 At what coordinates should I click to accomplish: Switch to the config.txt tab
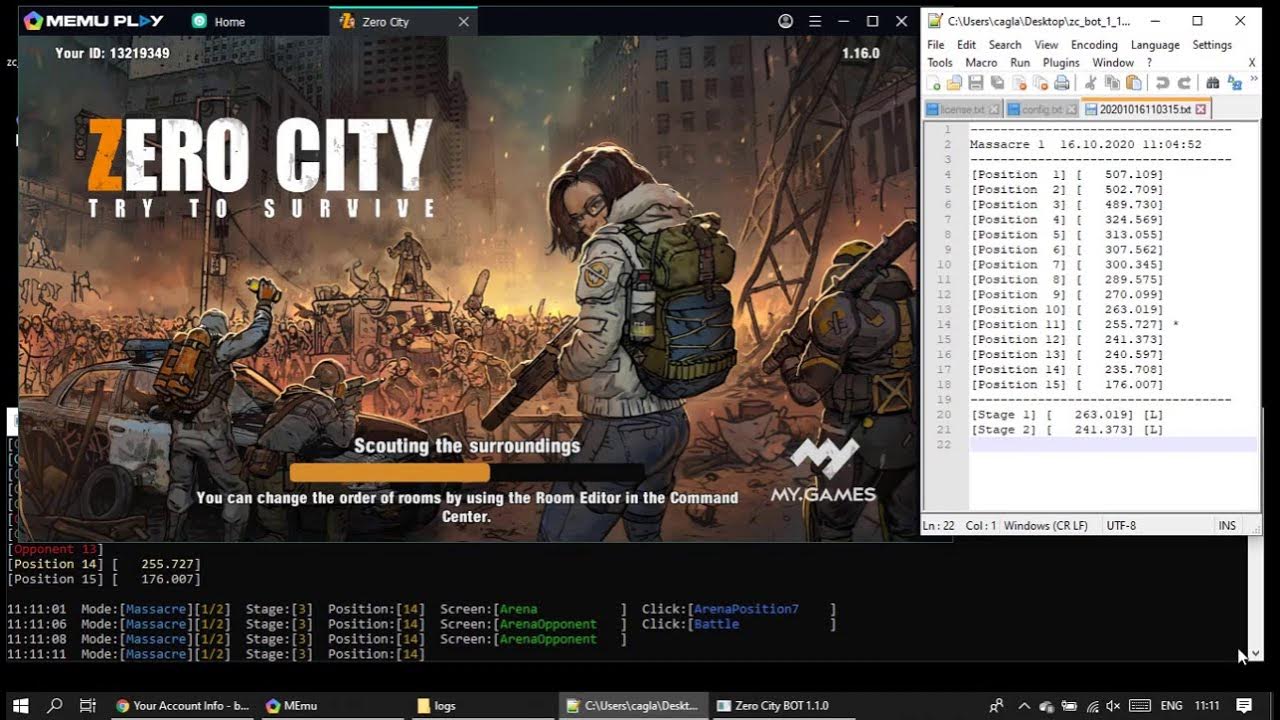pyautogui.click(x=1042, y=109)
